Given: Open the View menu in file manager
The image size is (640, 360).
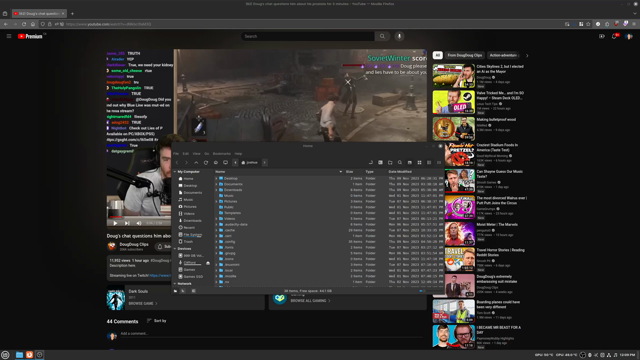Looking at the screenshot, I should coord(196,154).
